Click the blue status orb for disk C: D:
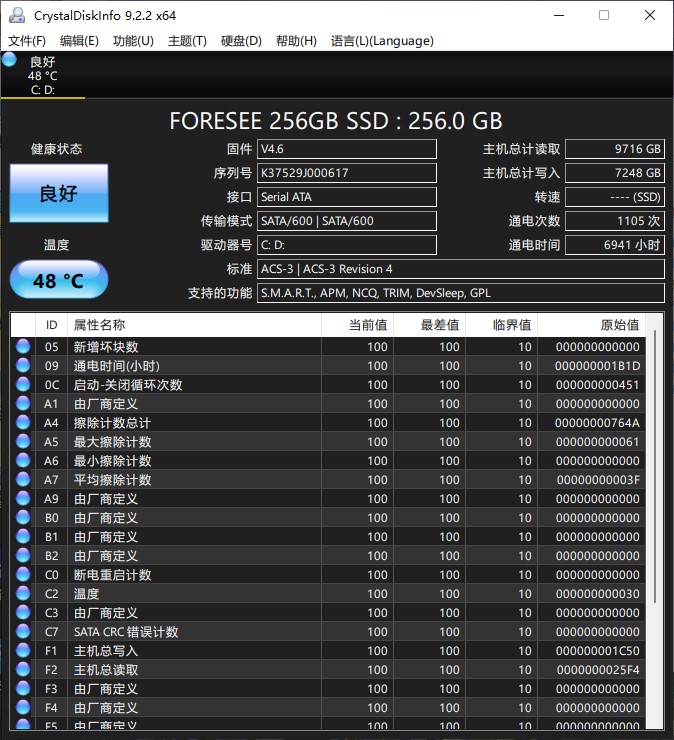The image size is (674, 740). click(9, 60)
